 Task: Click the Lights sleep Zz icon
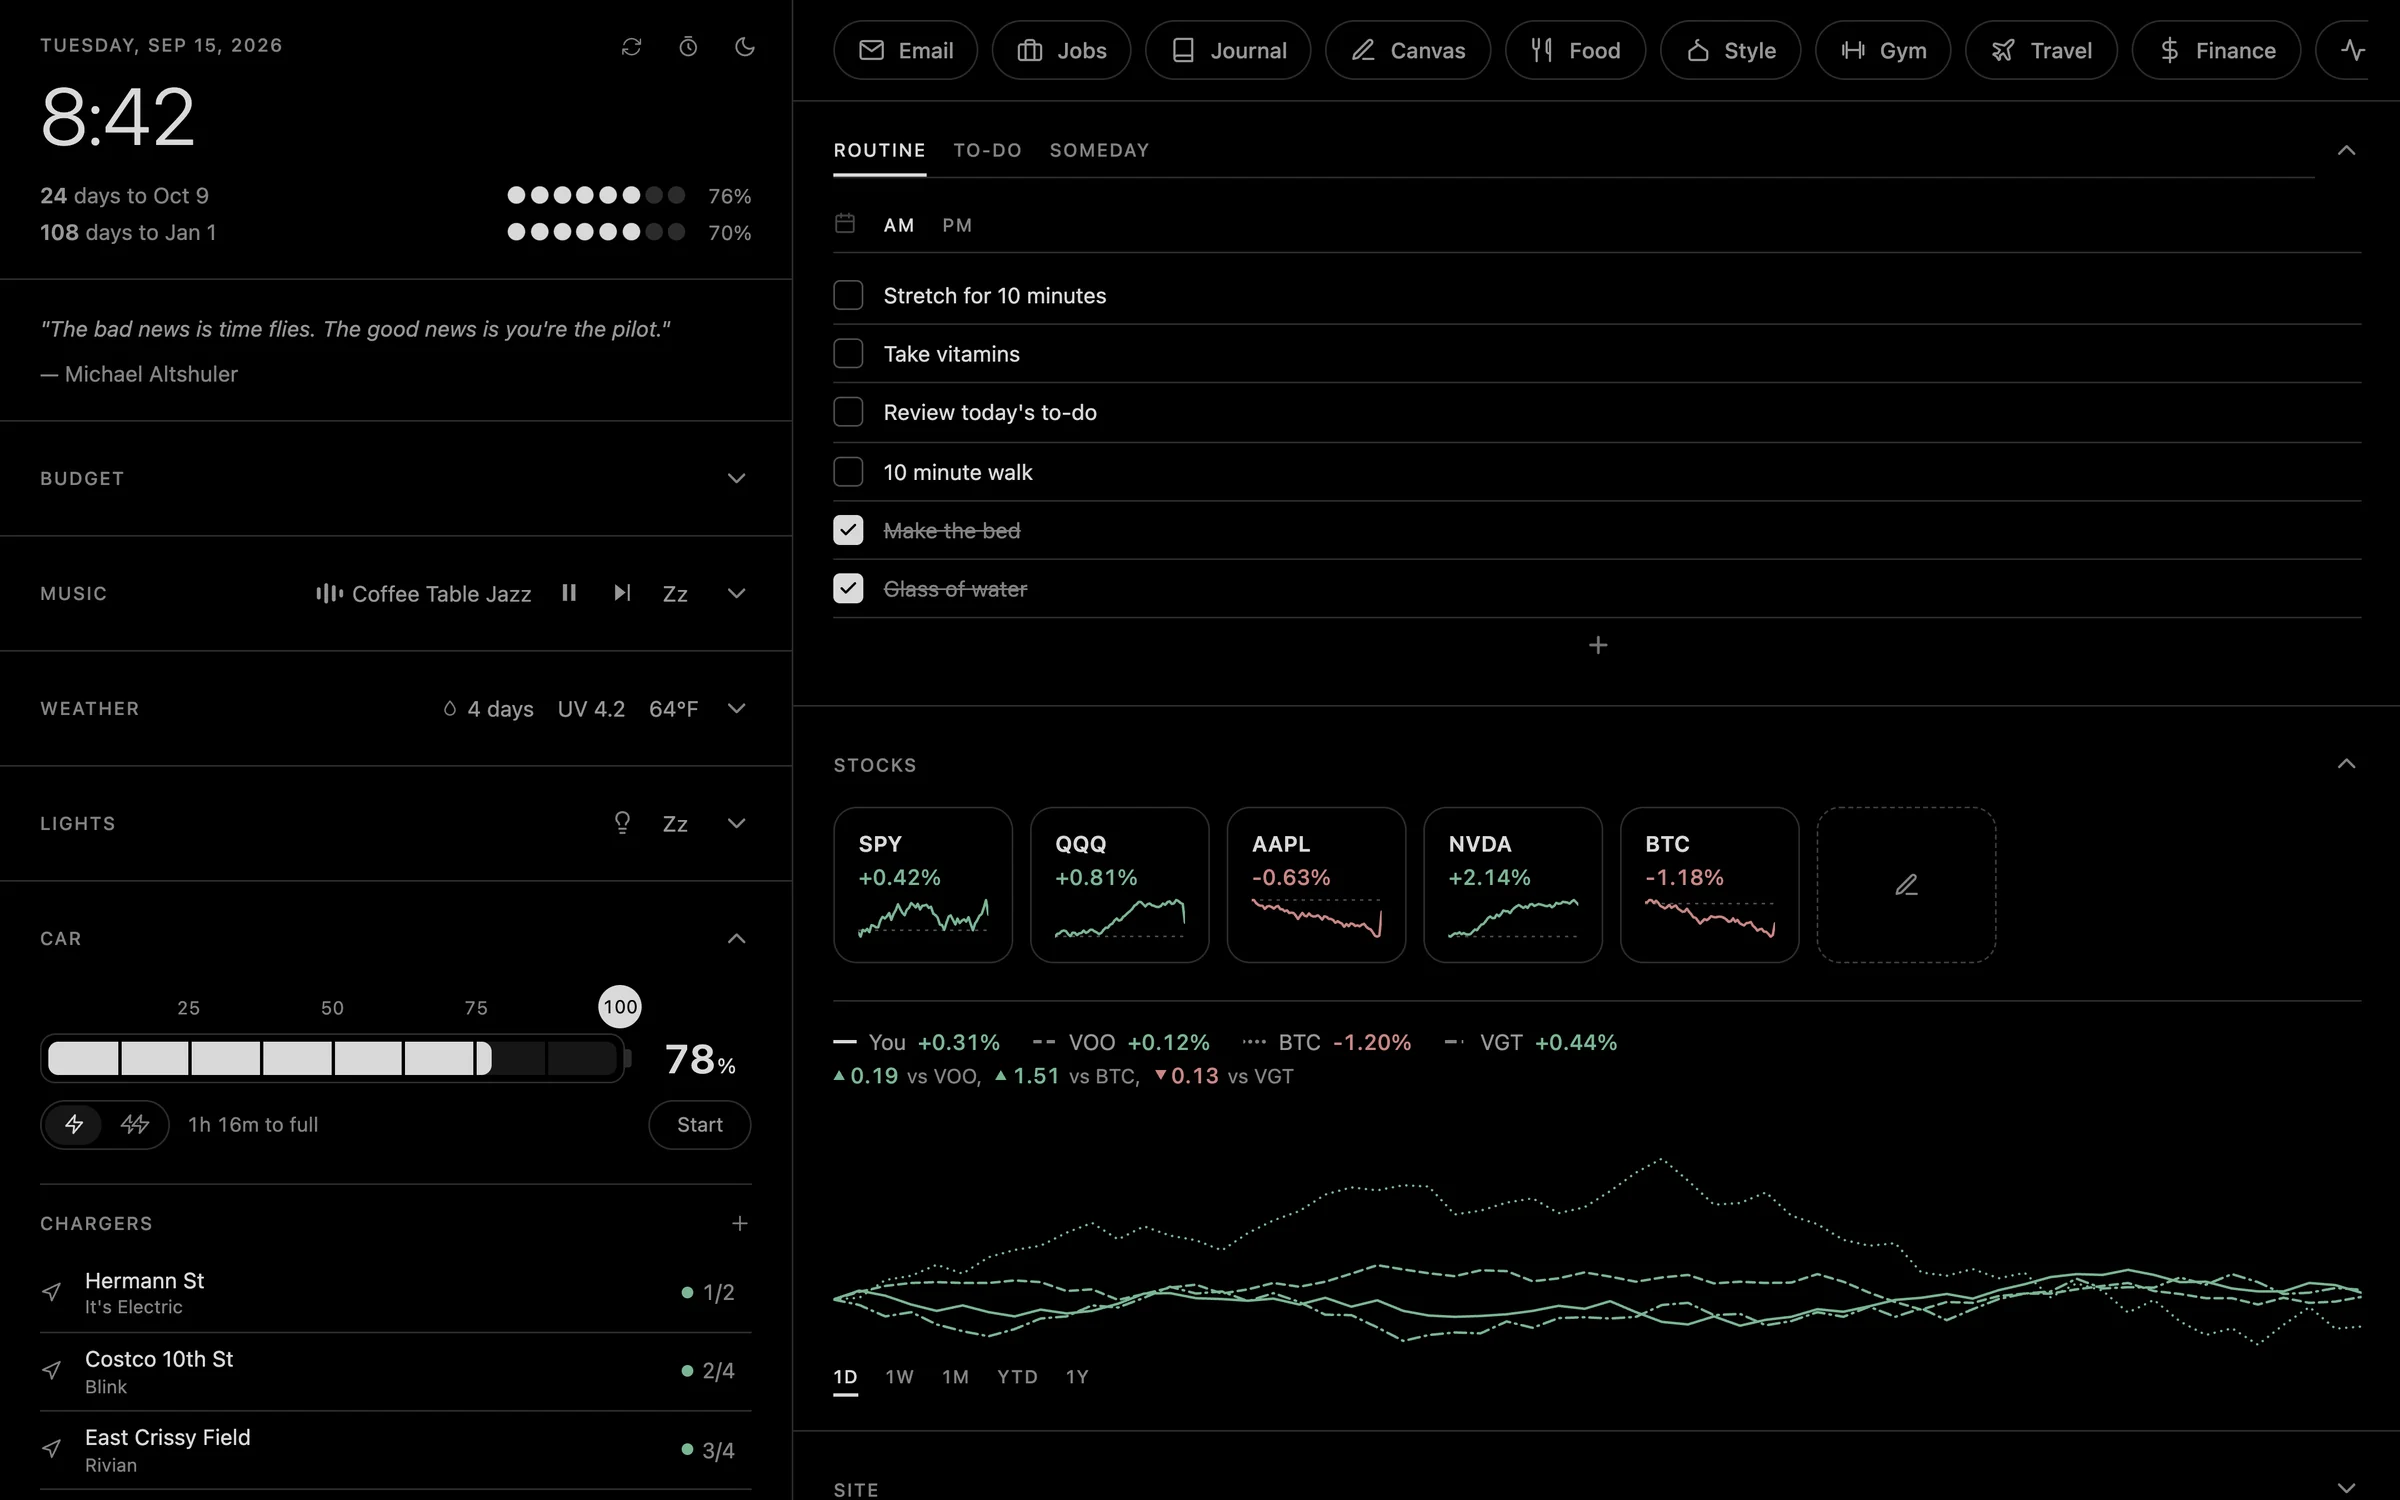click(x=675, y=824)
